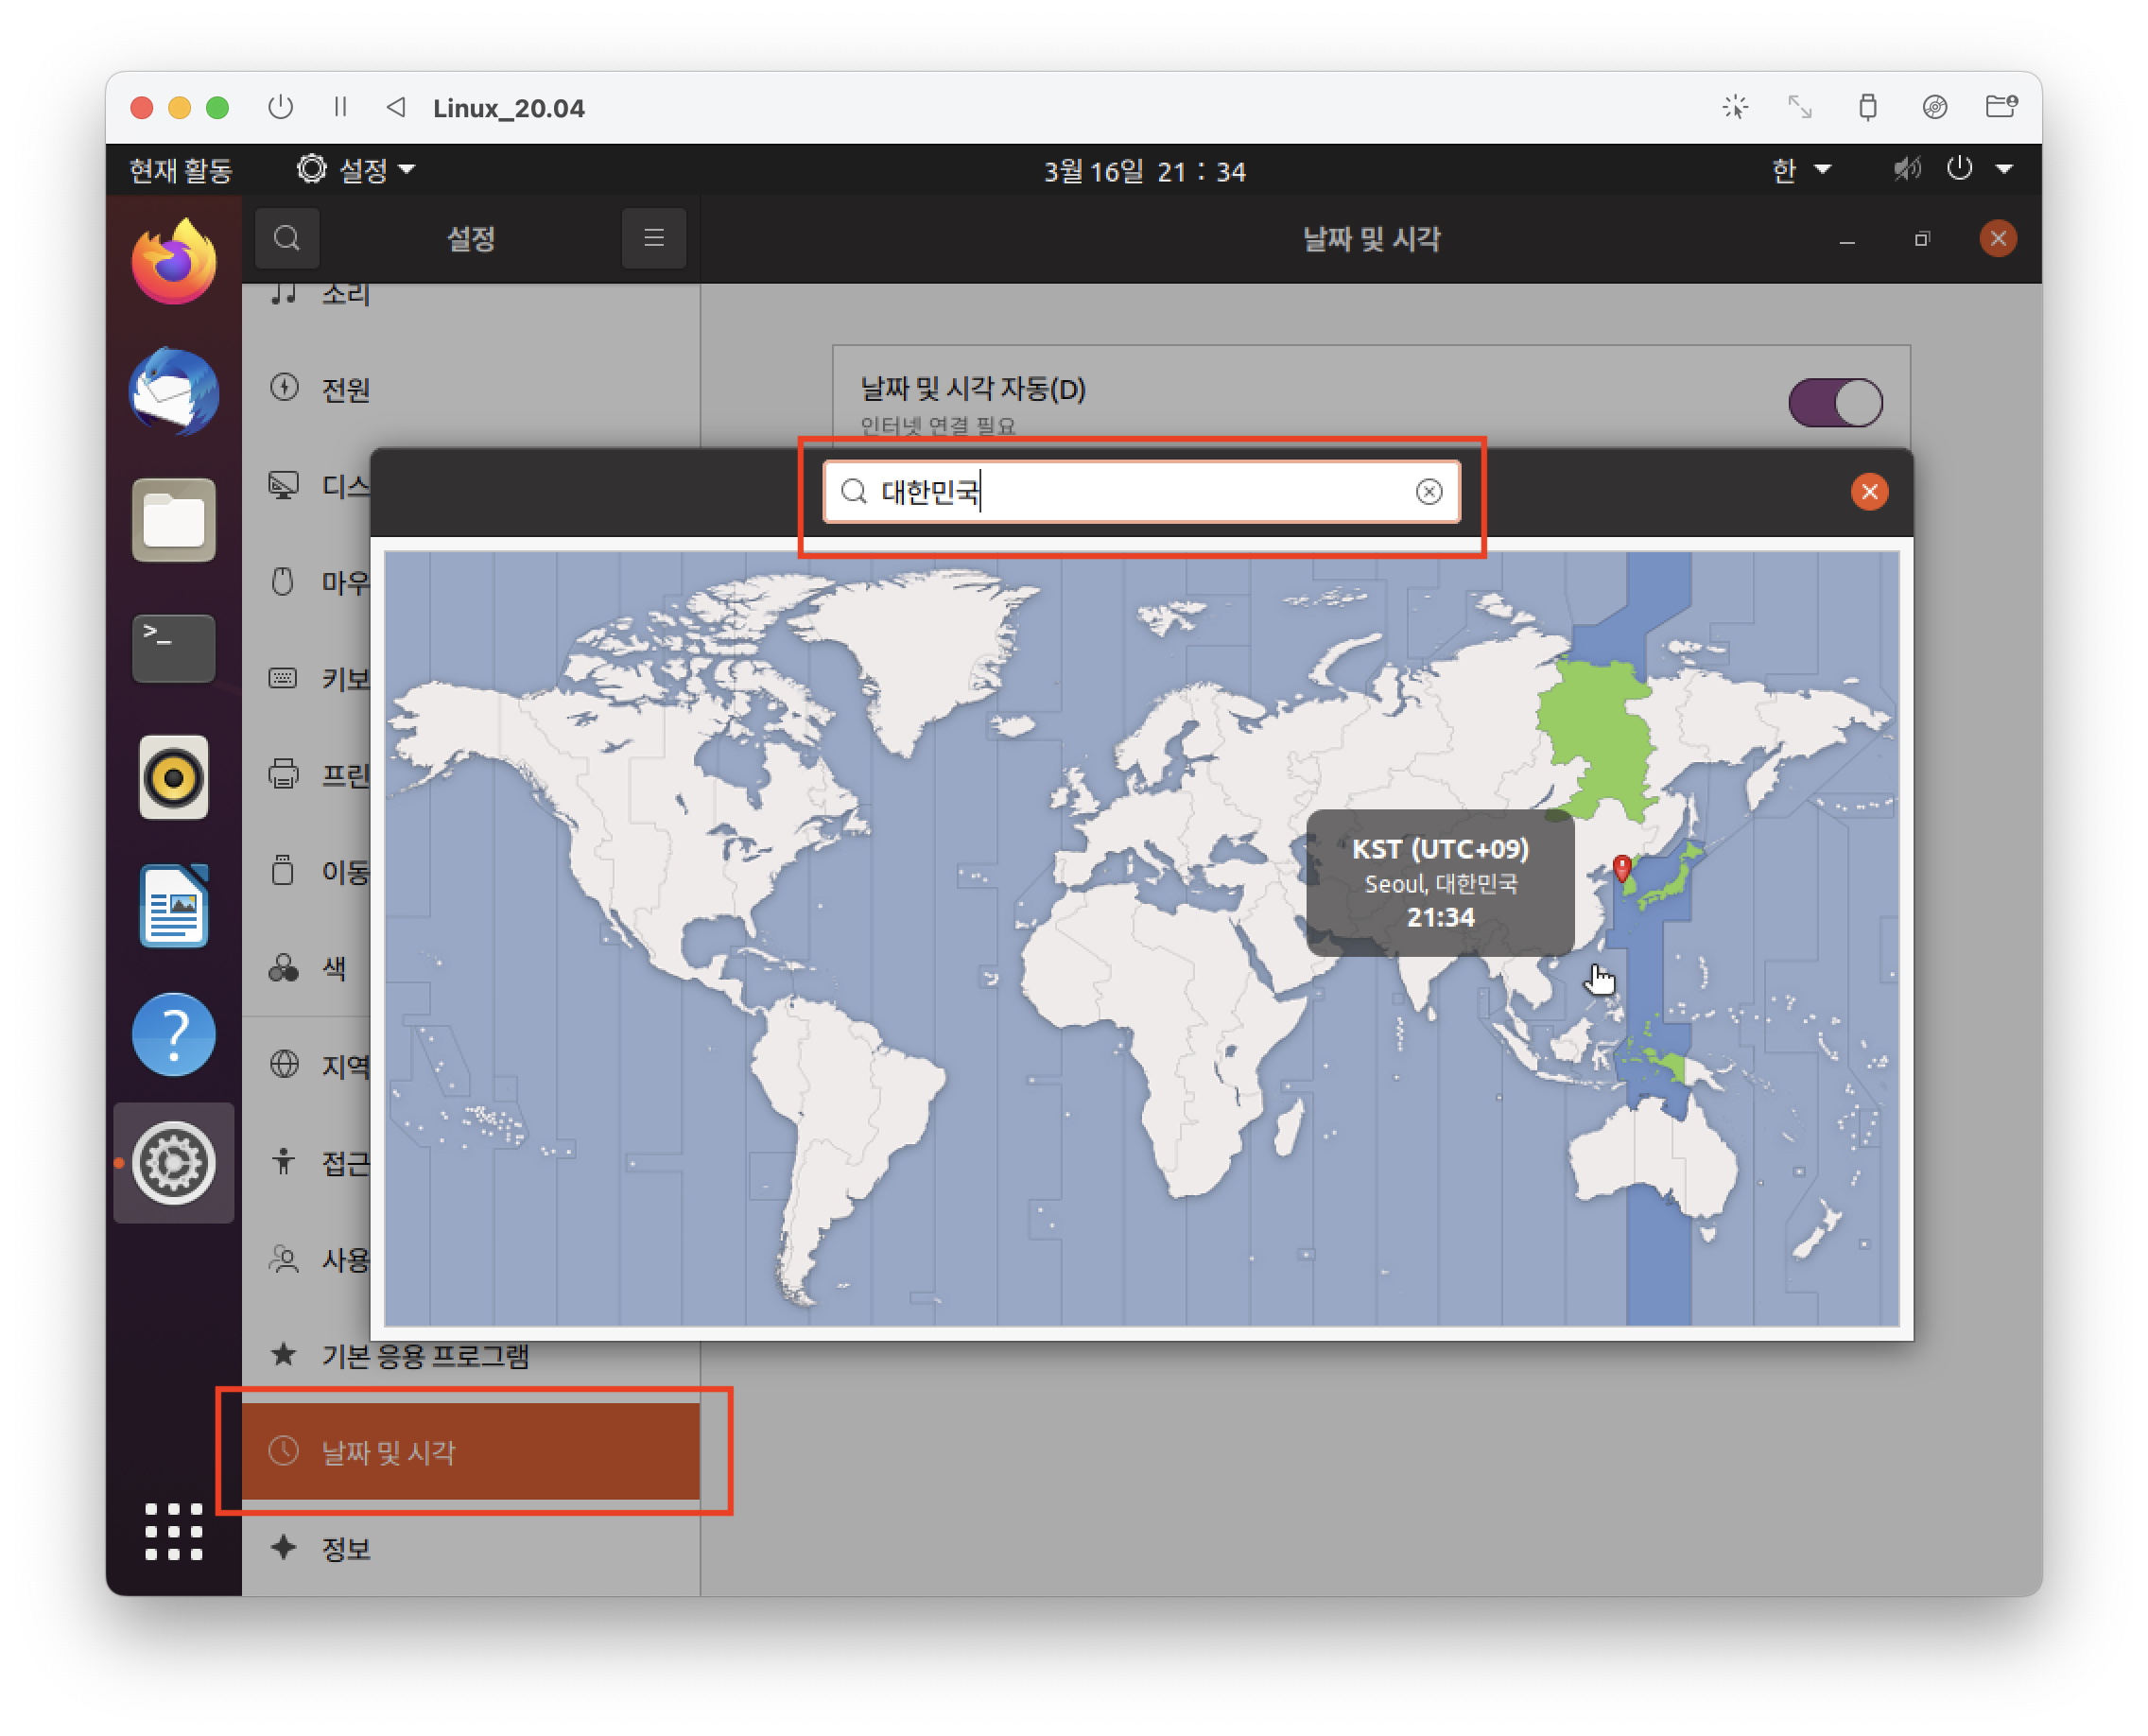Open Firefox from the dock
The height and width of the screenshot is (1736, 2148).
[x=174, y=263]
